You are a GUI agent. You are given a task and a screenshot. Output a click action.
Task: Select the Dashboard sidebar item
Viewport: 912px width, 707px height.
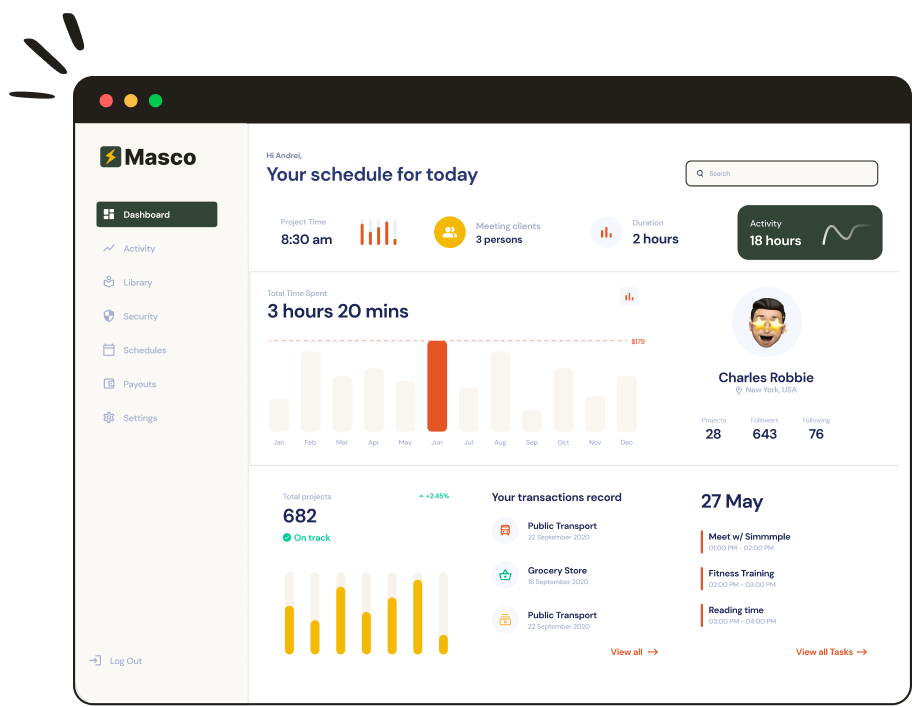click(157, 215)
